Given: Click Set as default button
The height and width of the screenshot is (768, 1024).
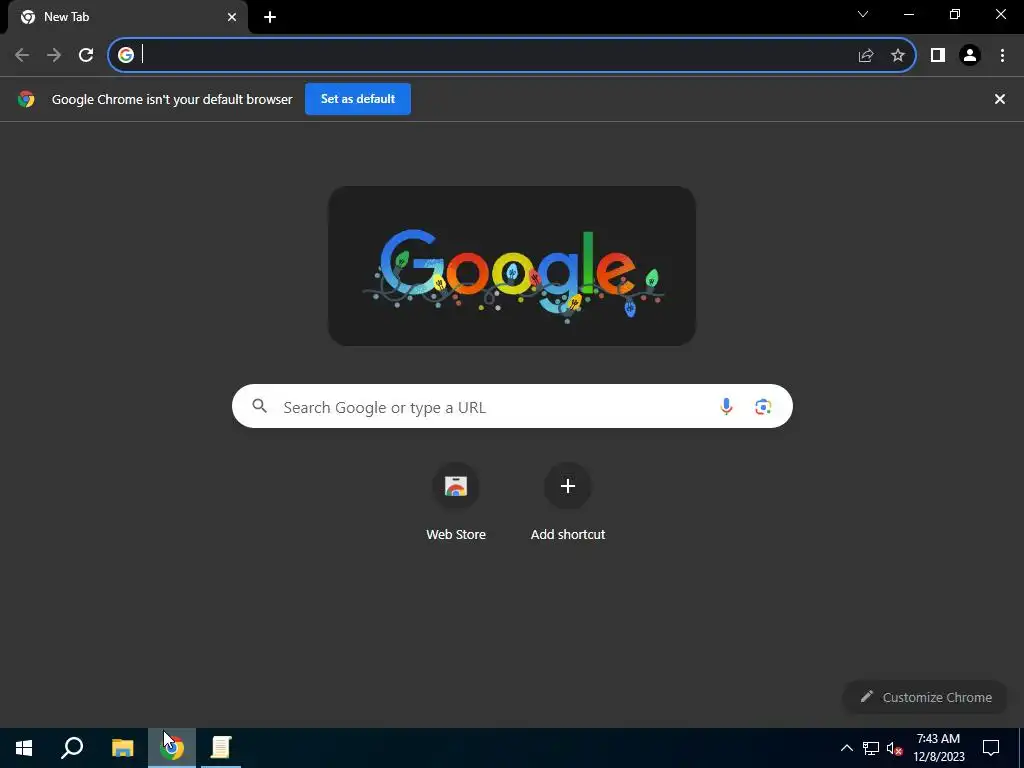Looking at the screenshot, I should [x=358, y=99].
